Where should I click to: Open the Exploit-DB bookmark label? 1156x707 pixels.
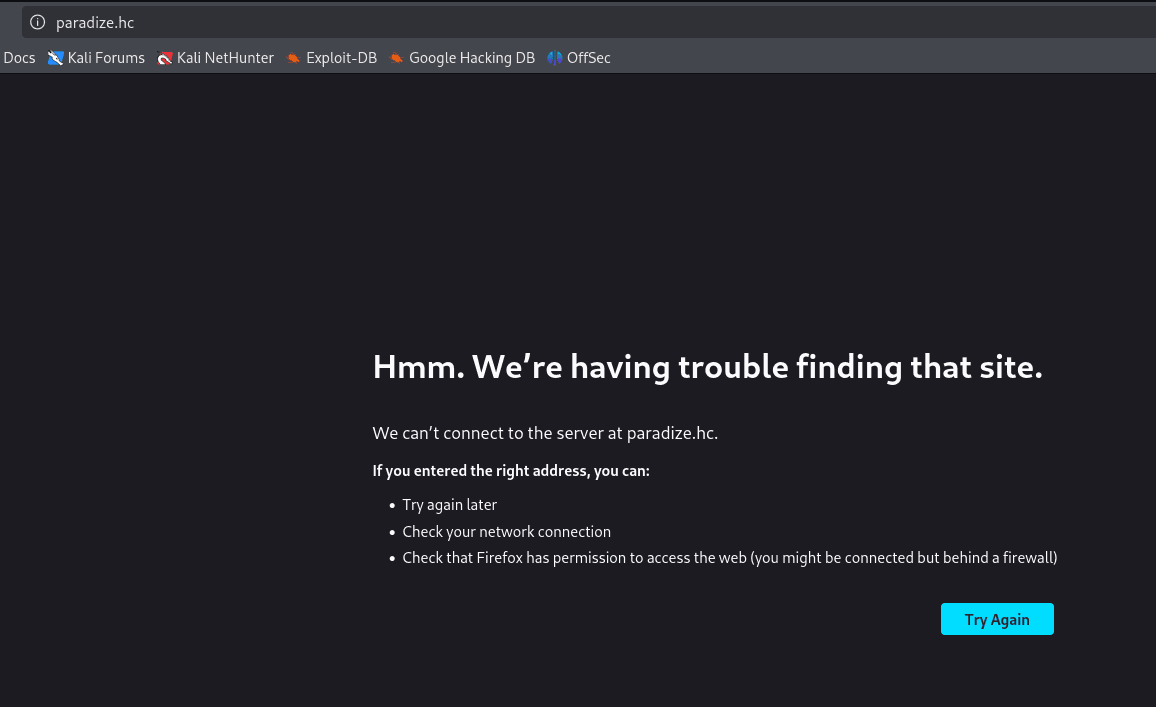(341, 58)
